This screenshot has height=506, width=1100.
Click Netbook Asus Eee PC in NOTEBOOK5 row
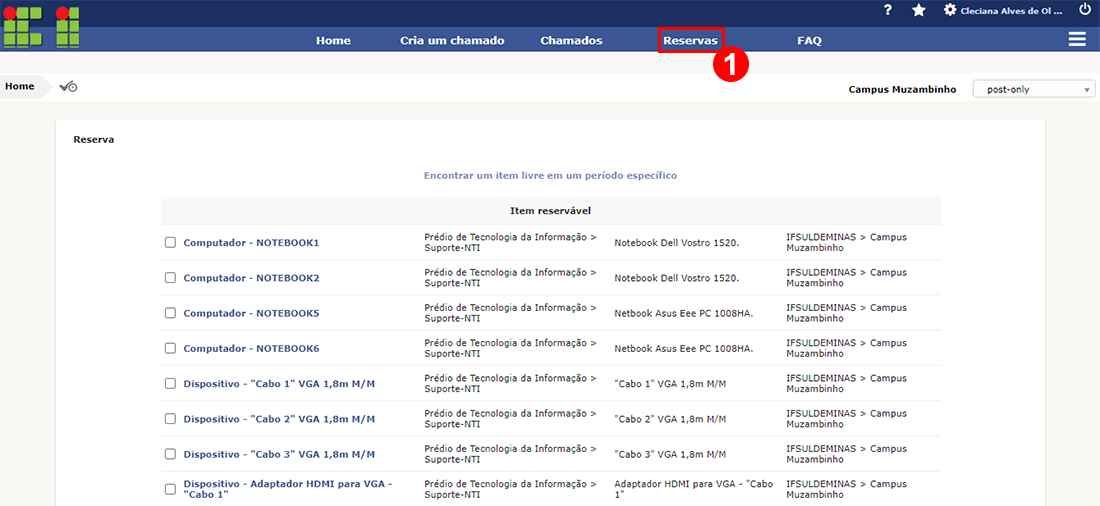pyautogui.click(x=684, y=313)
